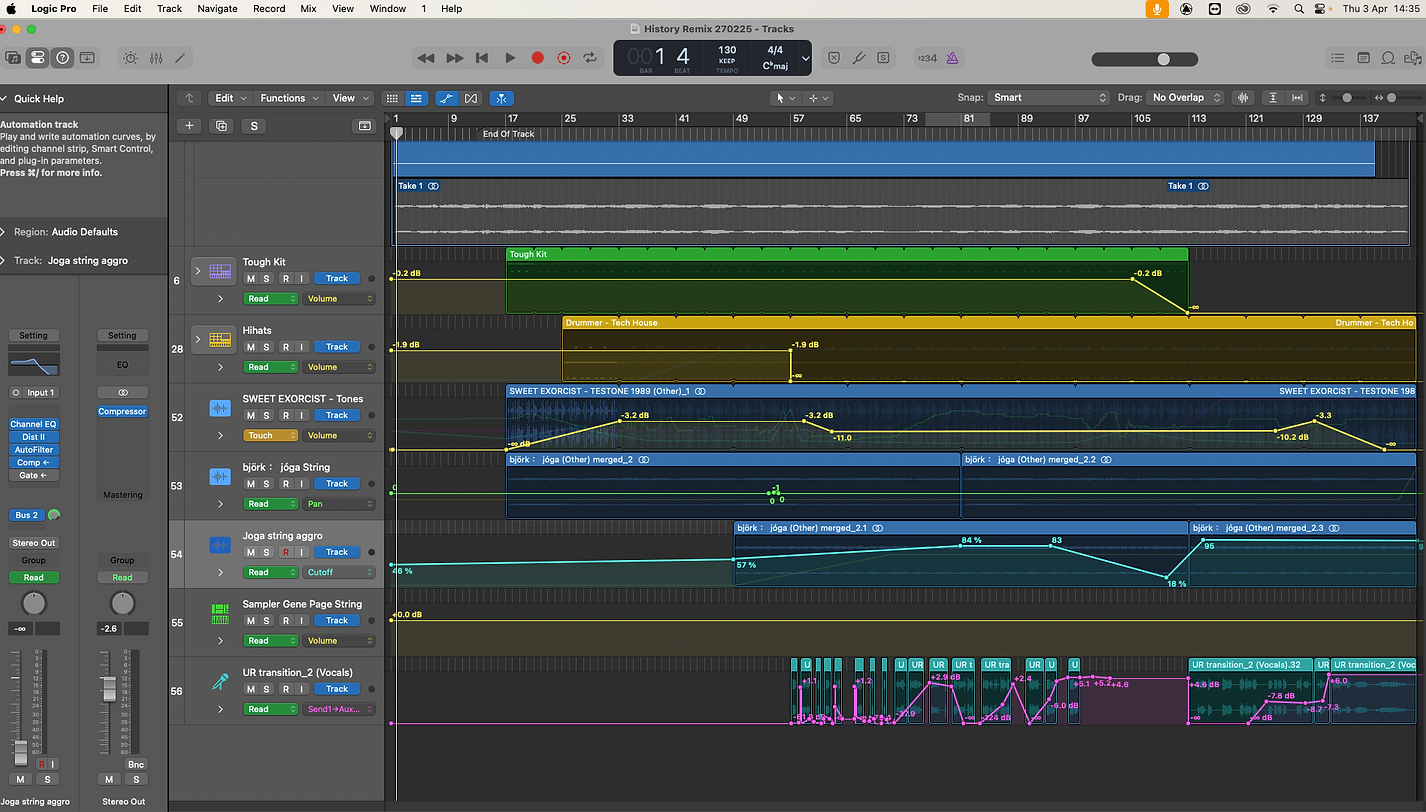Mute the Hihats track

251,347
